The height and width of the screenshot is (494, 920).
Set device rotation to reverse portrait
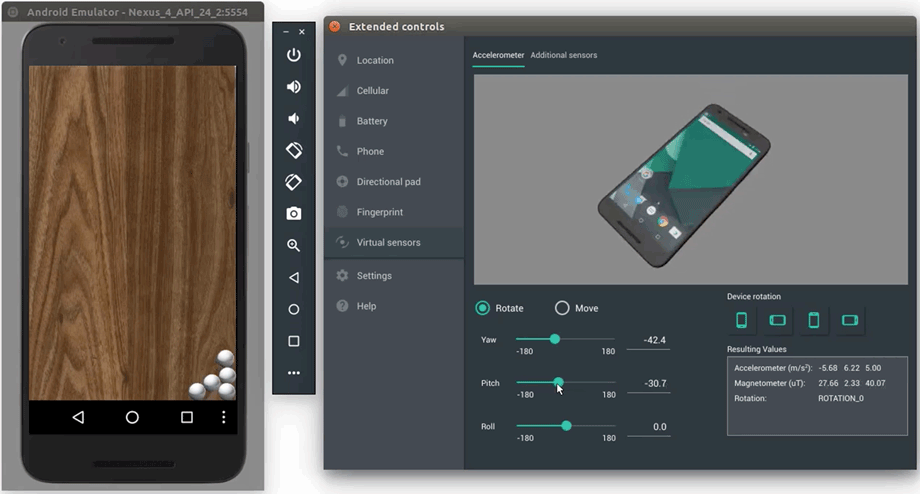coord(814,320)
